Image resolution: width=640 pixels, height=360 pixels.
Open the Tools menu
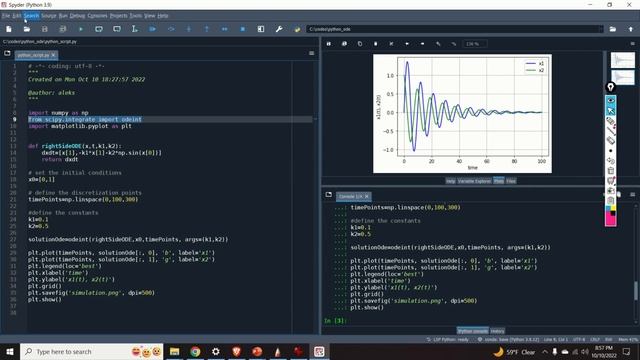point(136,16)
